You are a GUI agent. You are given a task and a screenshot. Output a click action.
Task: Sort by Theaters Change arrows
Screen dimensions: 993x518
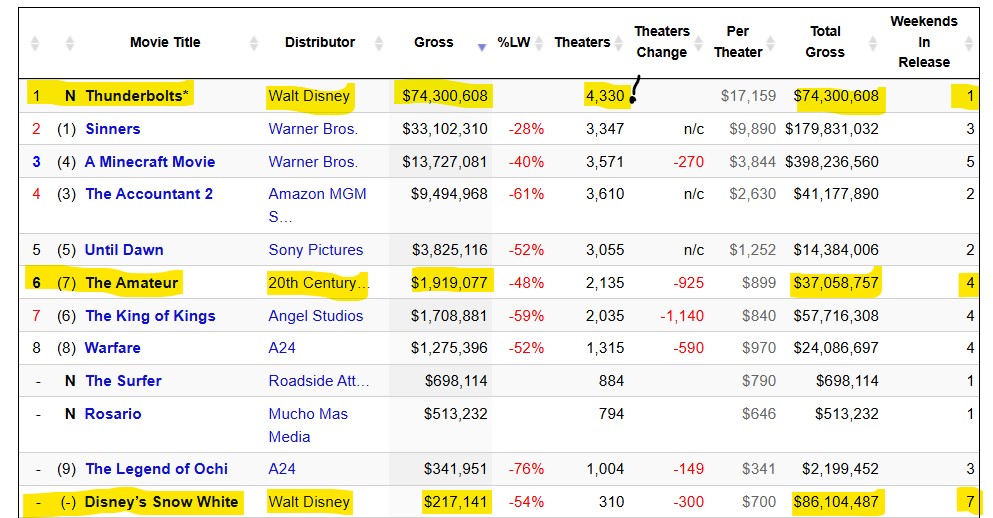pos(699,43)
